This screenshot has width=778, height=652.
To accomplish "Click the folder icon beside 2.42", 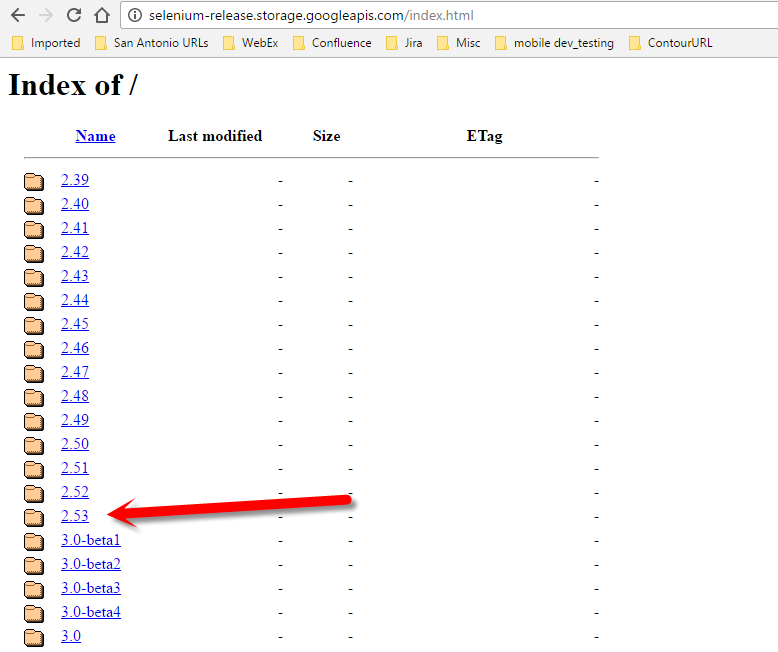I will (x=34, y=254).
